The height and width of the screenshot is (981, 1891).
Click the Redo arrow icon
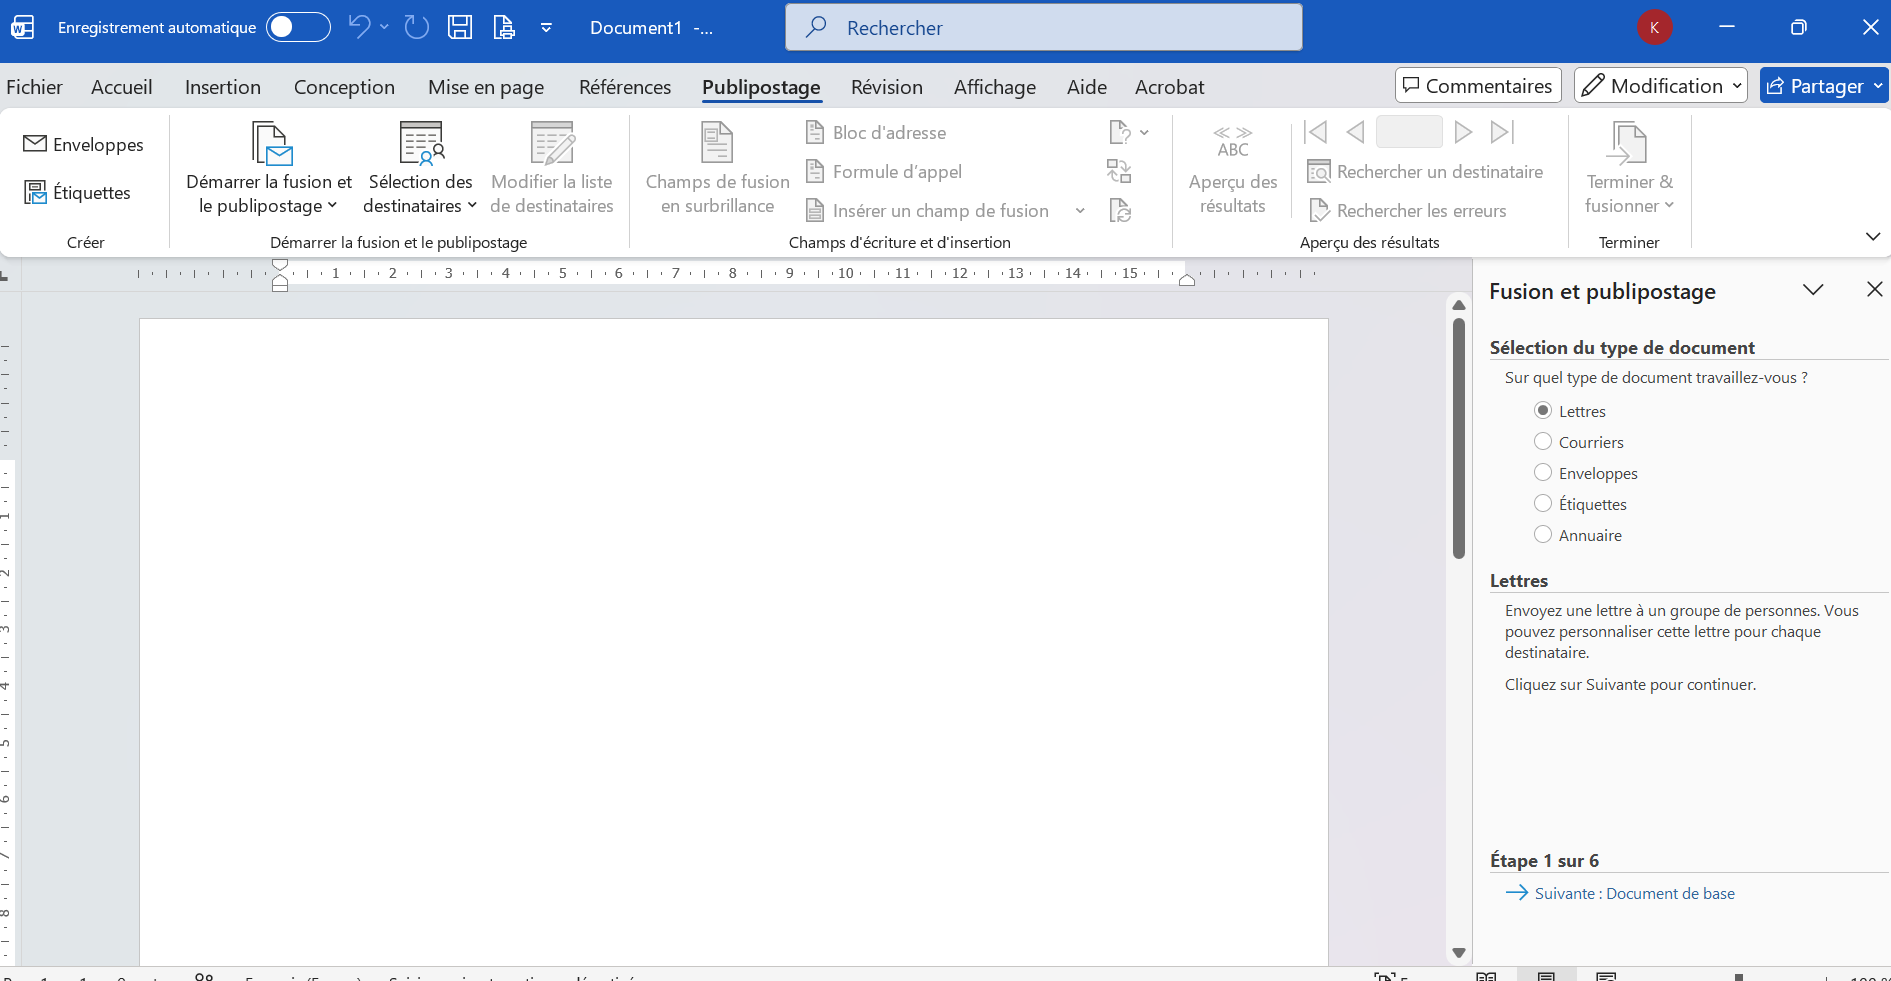pyautogui.click(x=416, y=27)
